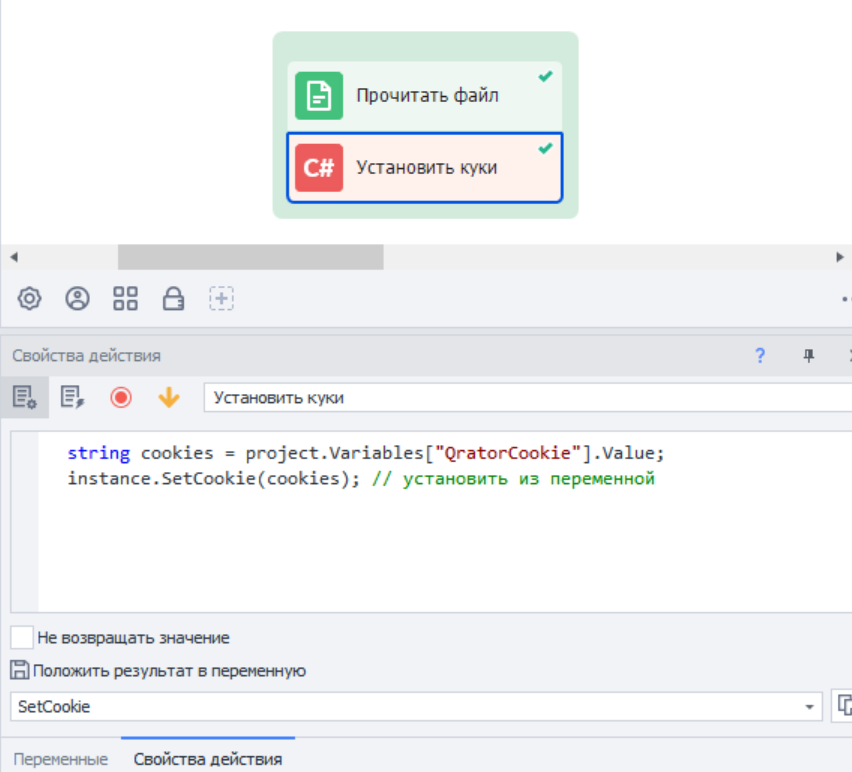Click the C# icon on Установить куки block

[319, 168]
